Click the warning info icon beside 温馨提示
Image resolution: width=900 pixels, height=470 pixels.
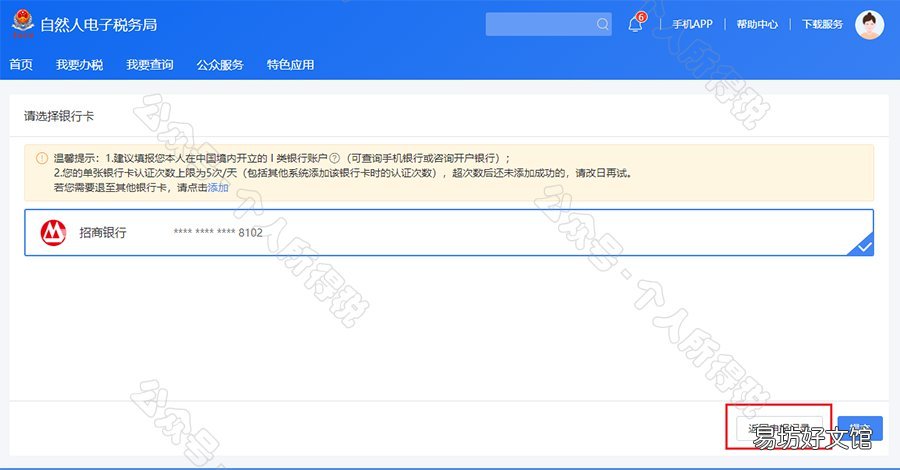click(42, 158)
